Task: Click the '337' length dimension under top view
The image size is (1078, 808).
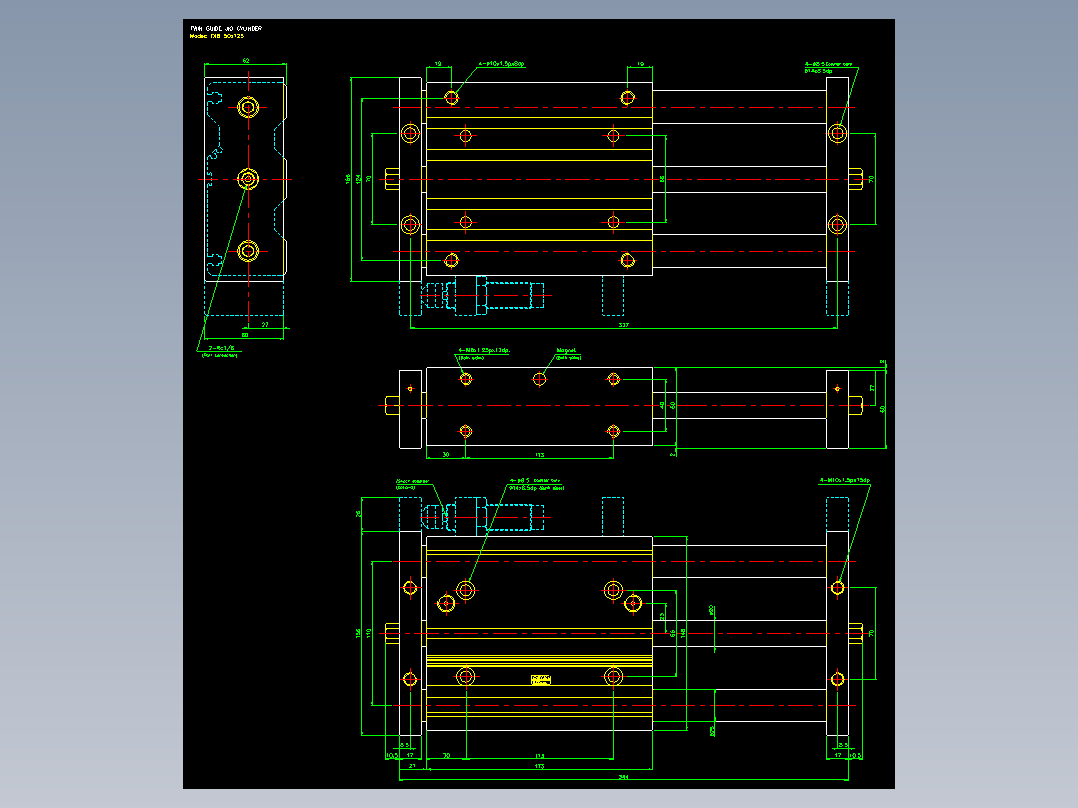Action: click(624, 325)
